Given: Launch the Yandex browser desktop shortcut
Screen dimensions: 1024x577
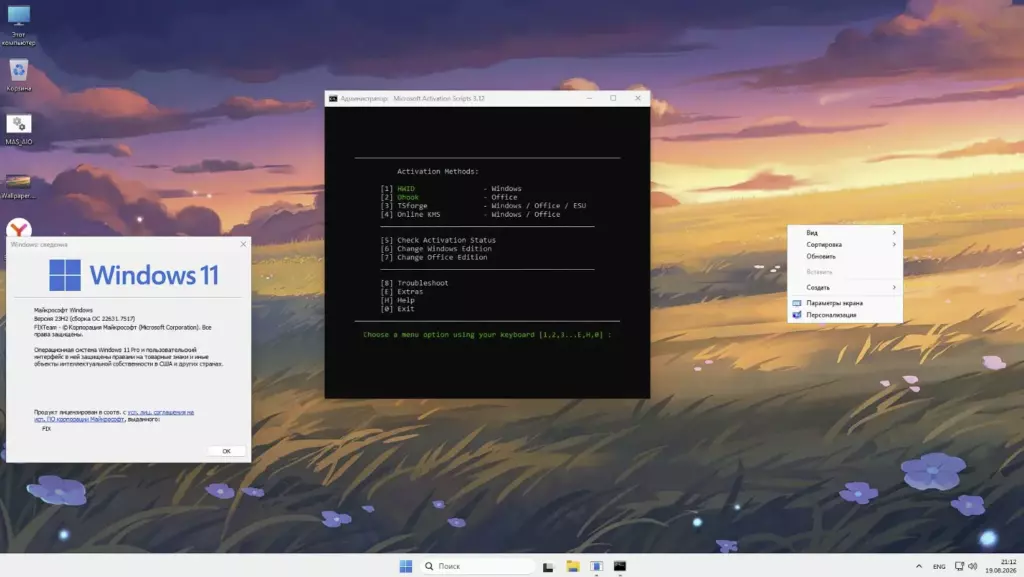Looking at the screenshot, I should click(19, 228).
